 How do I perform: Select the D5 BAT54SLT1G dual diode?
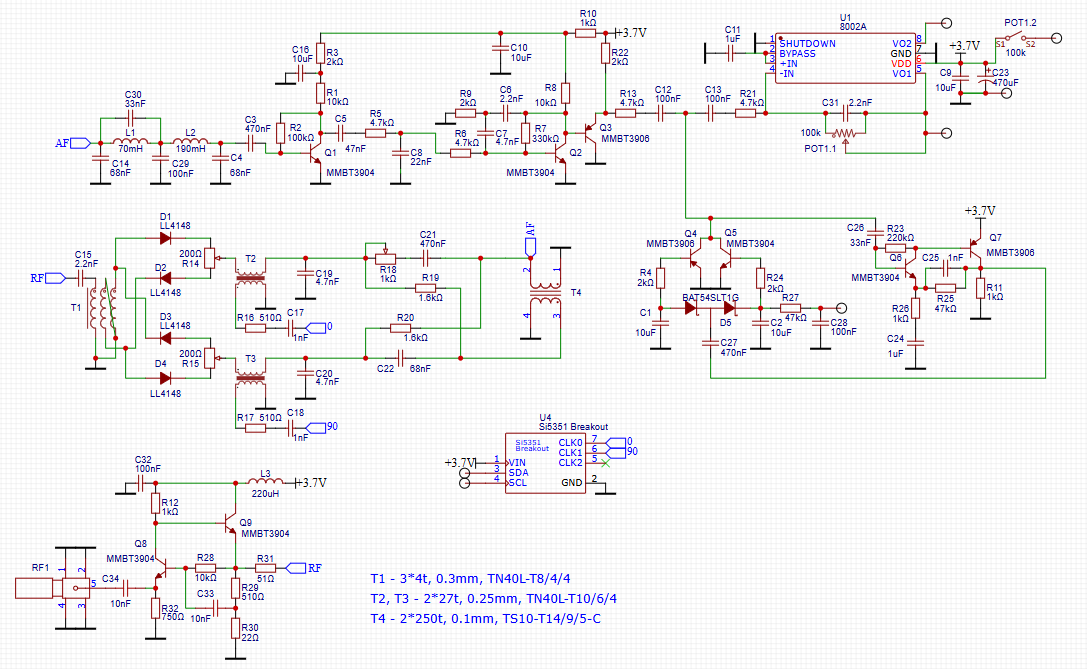pyautogui.click(x=710, y=309)
